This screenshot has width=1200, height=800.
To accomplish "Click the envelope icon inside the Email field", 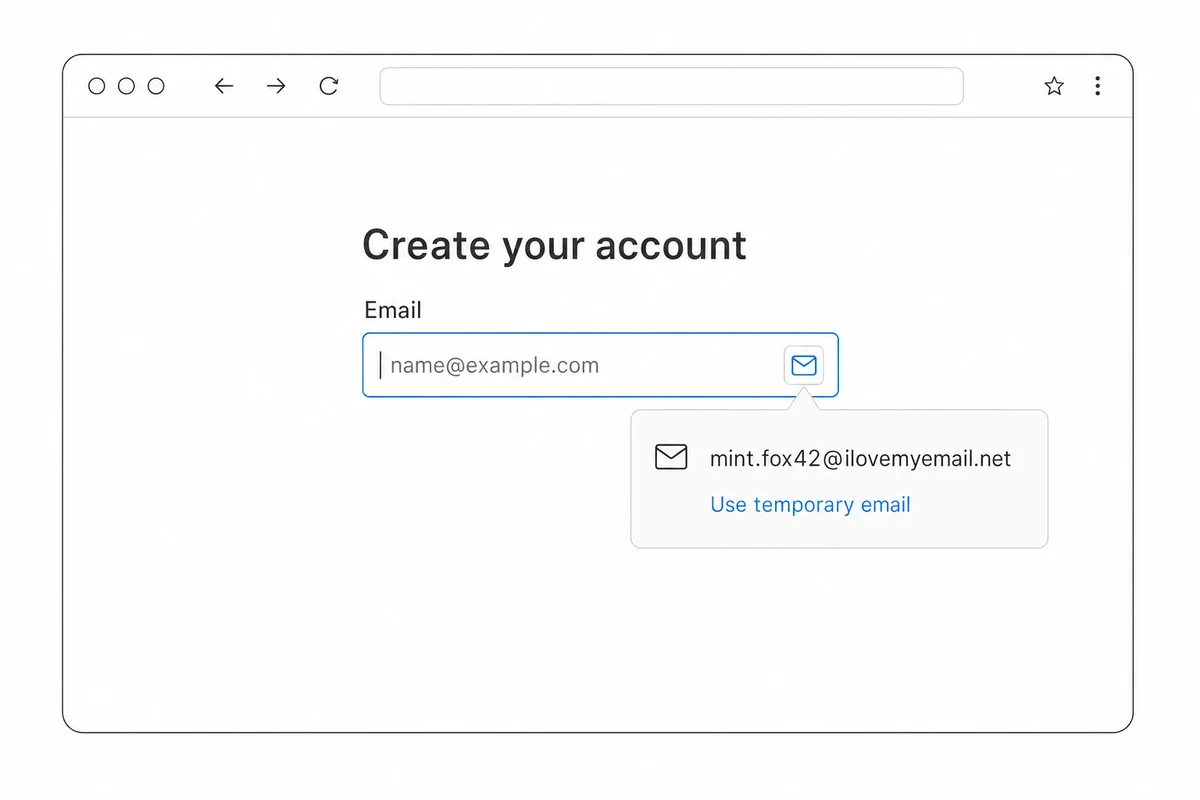I will click(x=803, y=365).
